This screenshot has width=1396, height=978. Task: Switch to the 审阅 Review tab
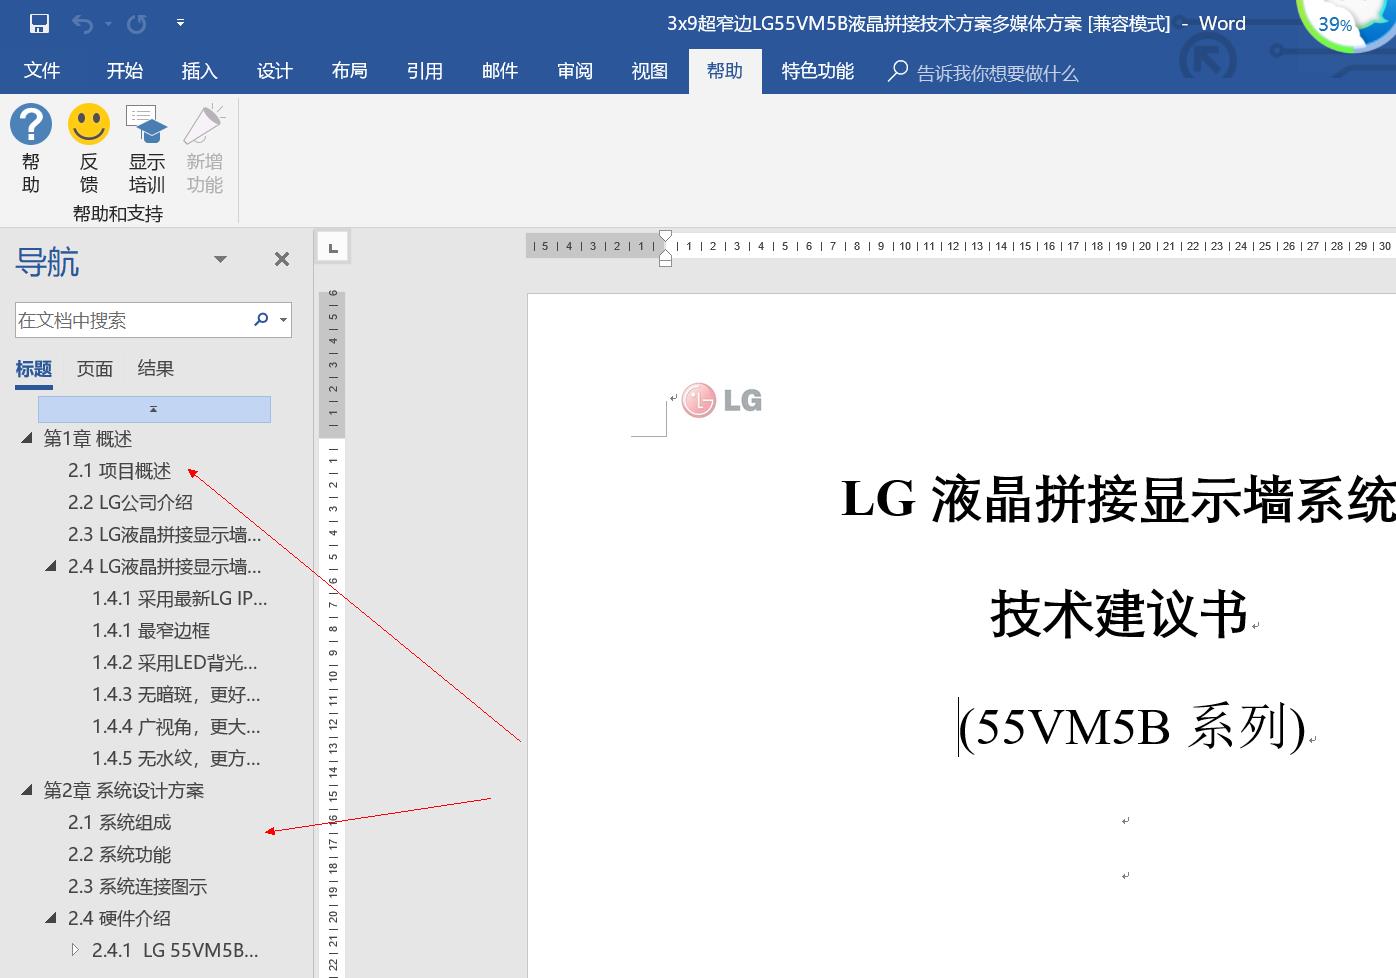[574, 71]
